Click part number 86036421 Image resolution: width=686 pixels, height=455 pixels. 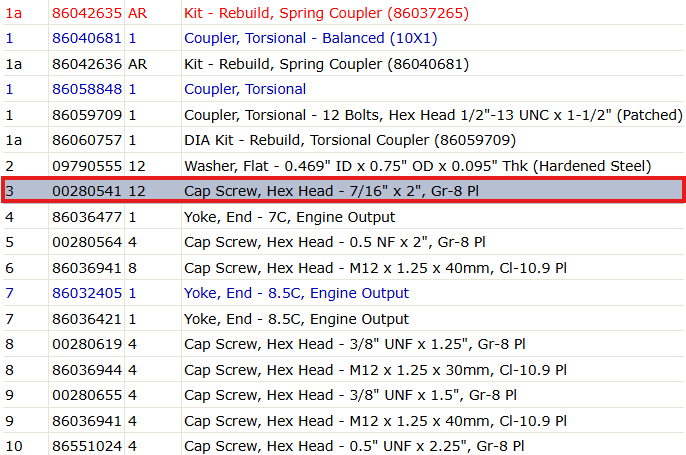[x=87, y=319]
